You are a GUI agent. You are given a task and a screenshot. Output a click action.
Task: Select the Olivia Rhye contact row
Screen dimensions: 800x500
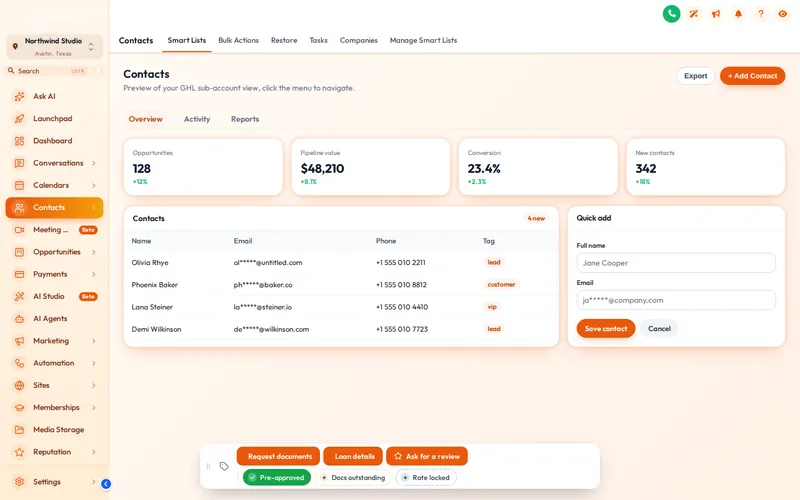[x=341, y=262]
